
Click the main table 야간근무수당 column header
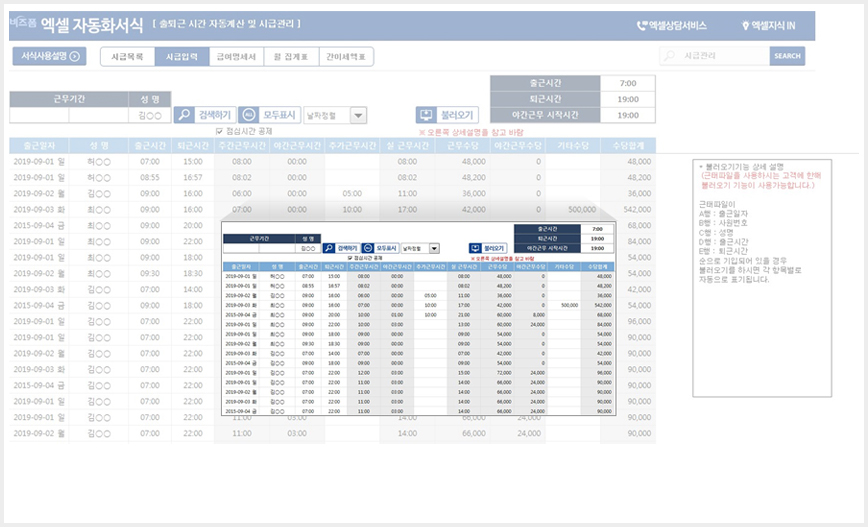518,146
